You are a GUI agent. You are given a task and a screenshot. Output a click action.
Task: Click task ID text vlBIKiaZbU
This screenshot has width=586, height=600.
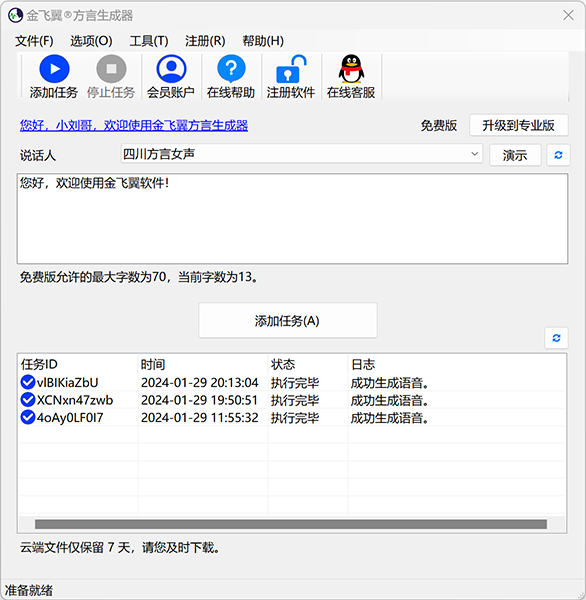tap(67, 383)
